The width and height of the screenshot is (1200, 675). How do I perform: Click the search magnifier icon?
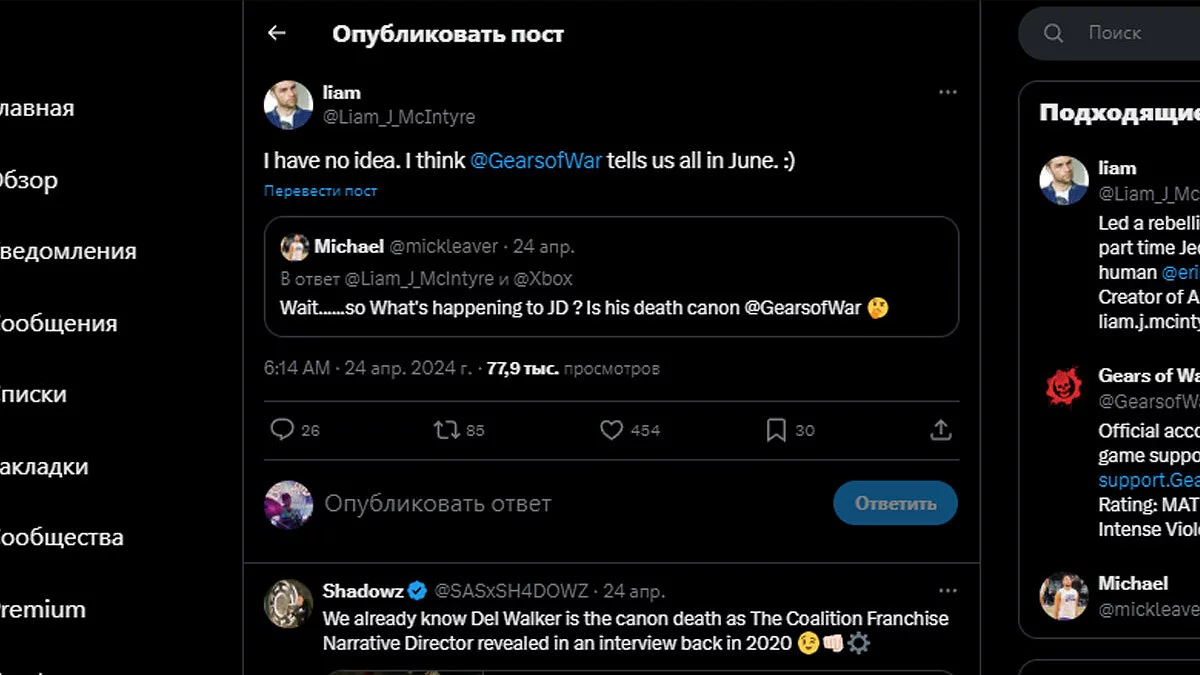pyautogui.click(x=1053, y=33)
